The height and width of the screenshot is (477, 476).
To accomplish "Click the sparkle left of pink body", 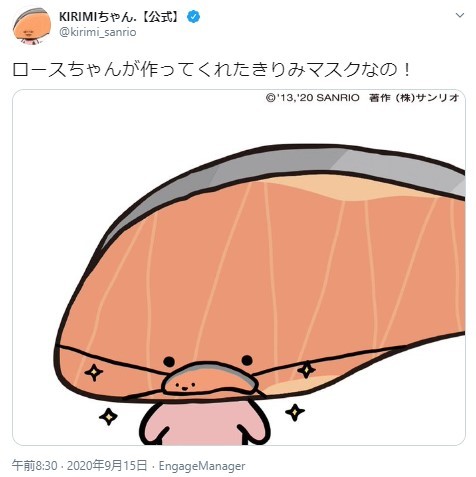I will point(108,416).
